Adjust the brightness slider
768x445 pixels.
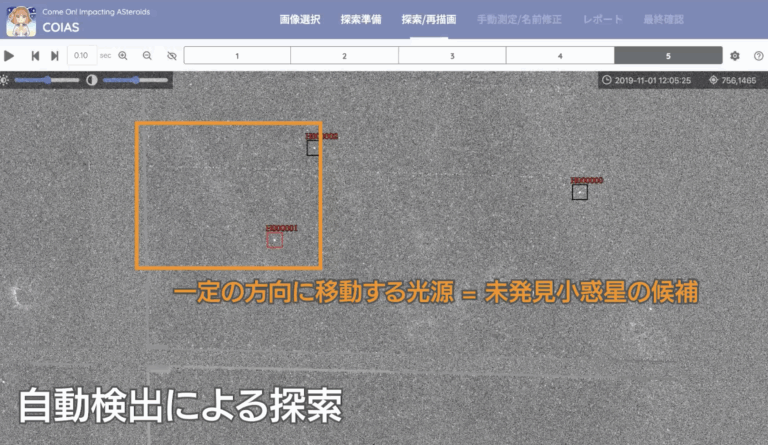click(46, 80)
